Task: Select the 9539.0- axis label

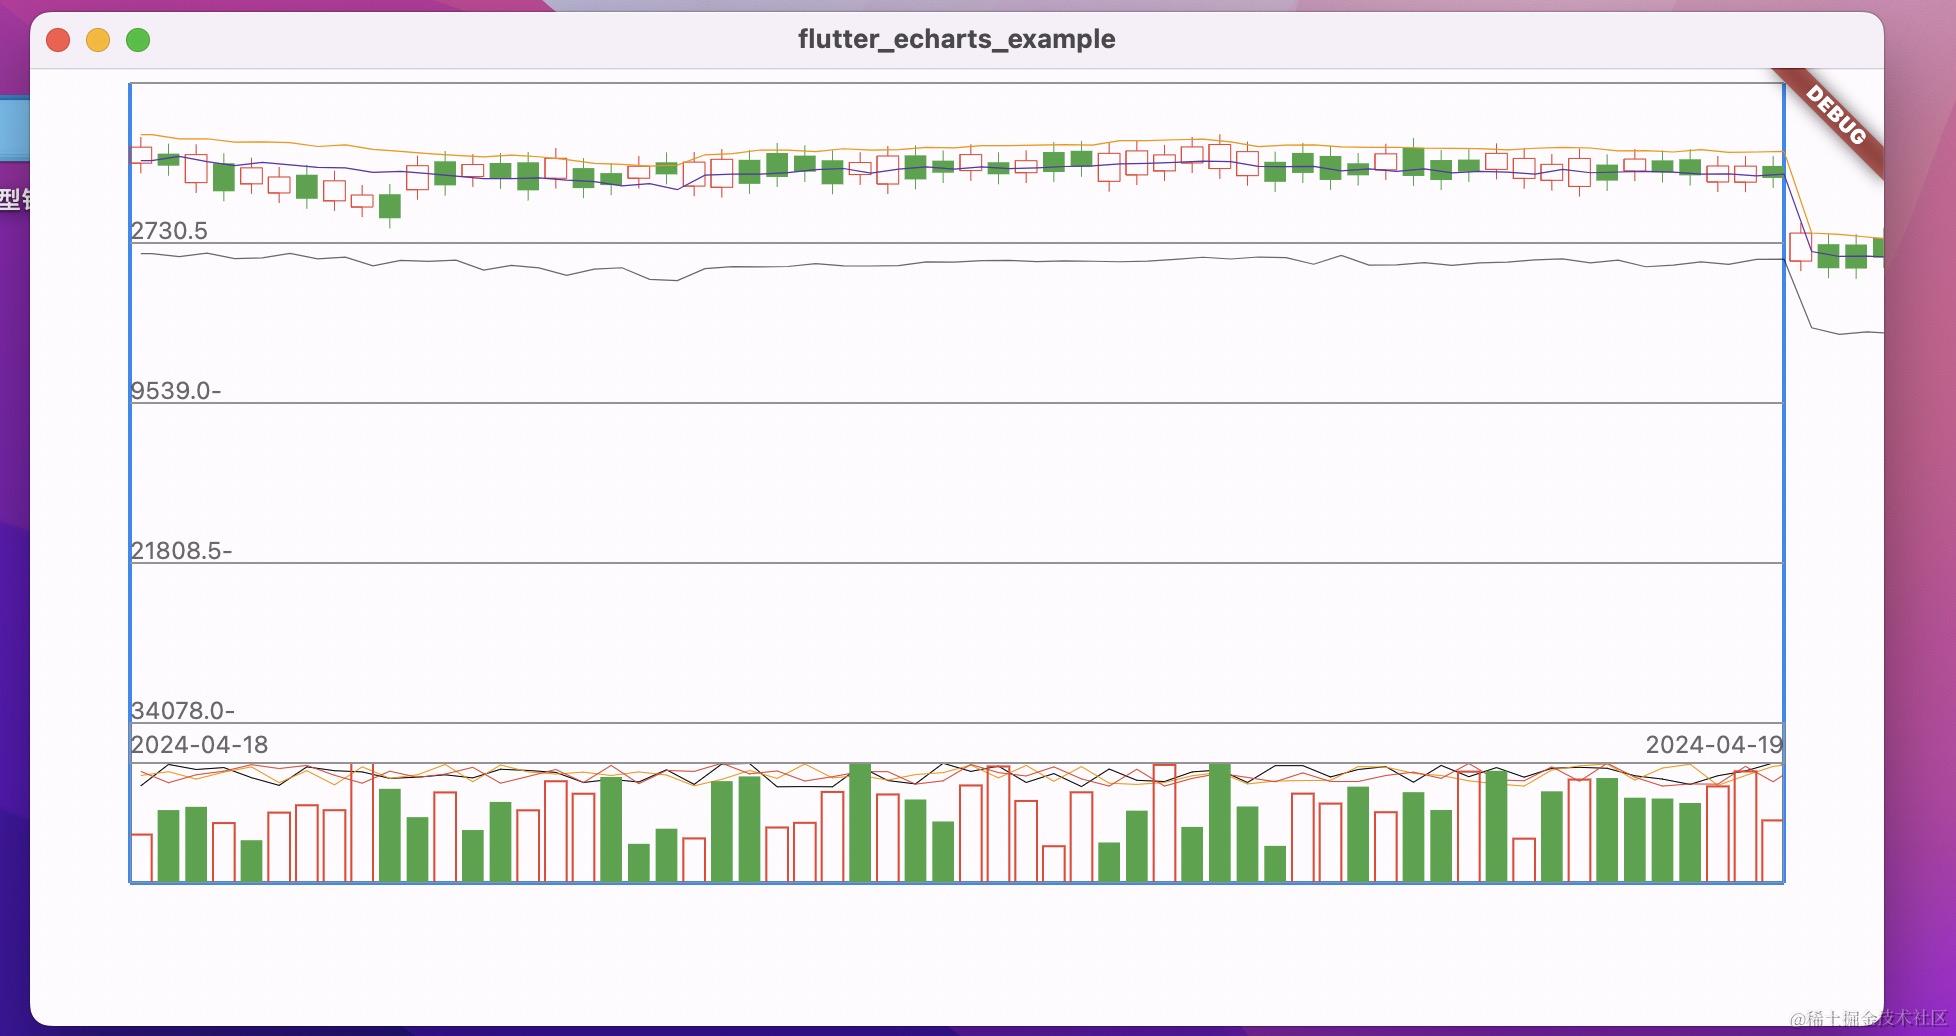Action: coord(176,391)
